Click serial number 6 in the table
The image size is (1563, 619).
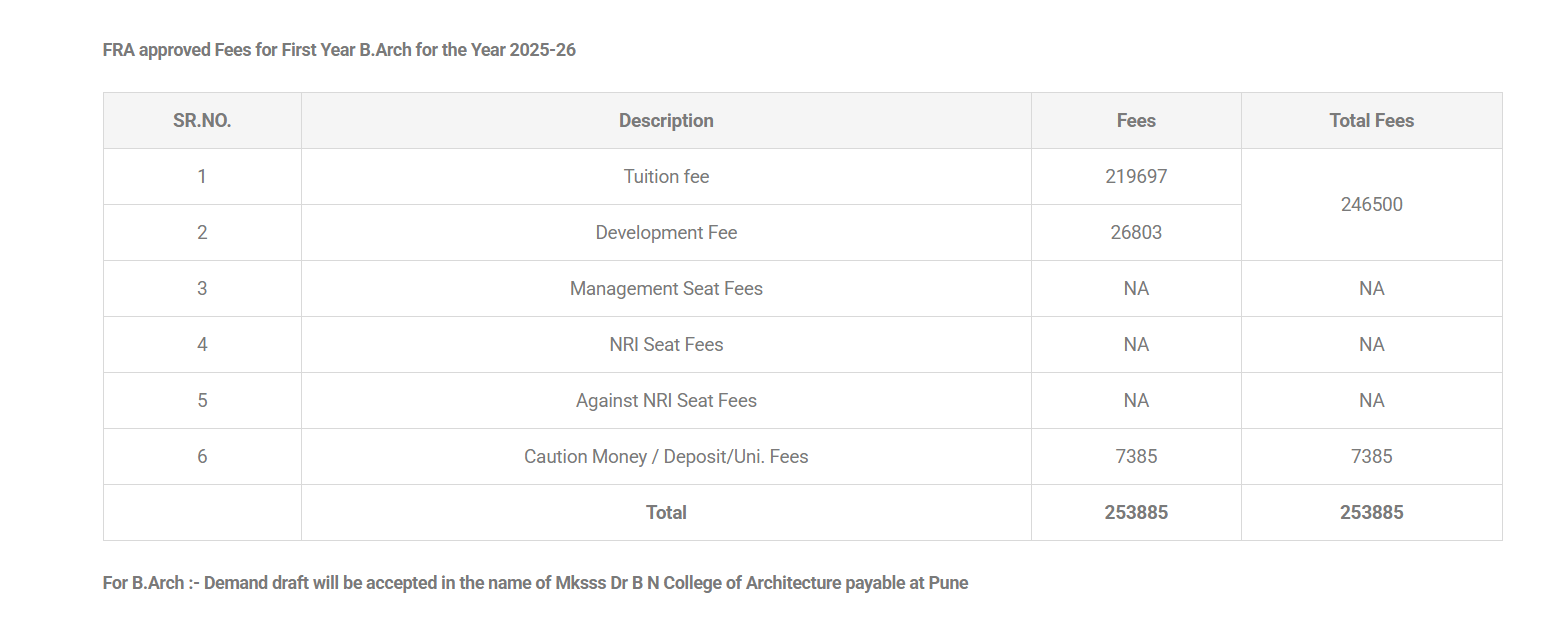[202, 457]
